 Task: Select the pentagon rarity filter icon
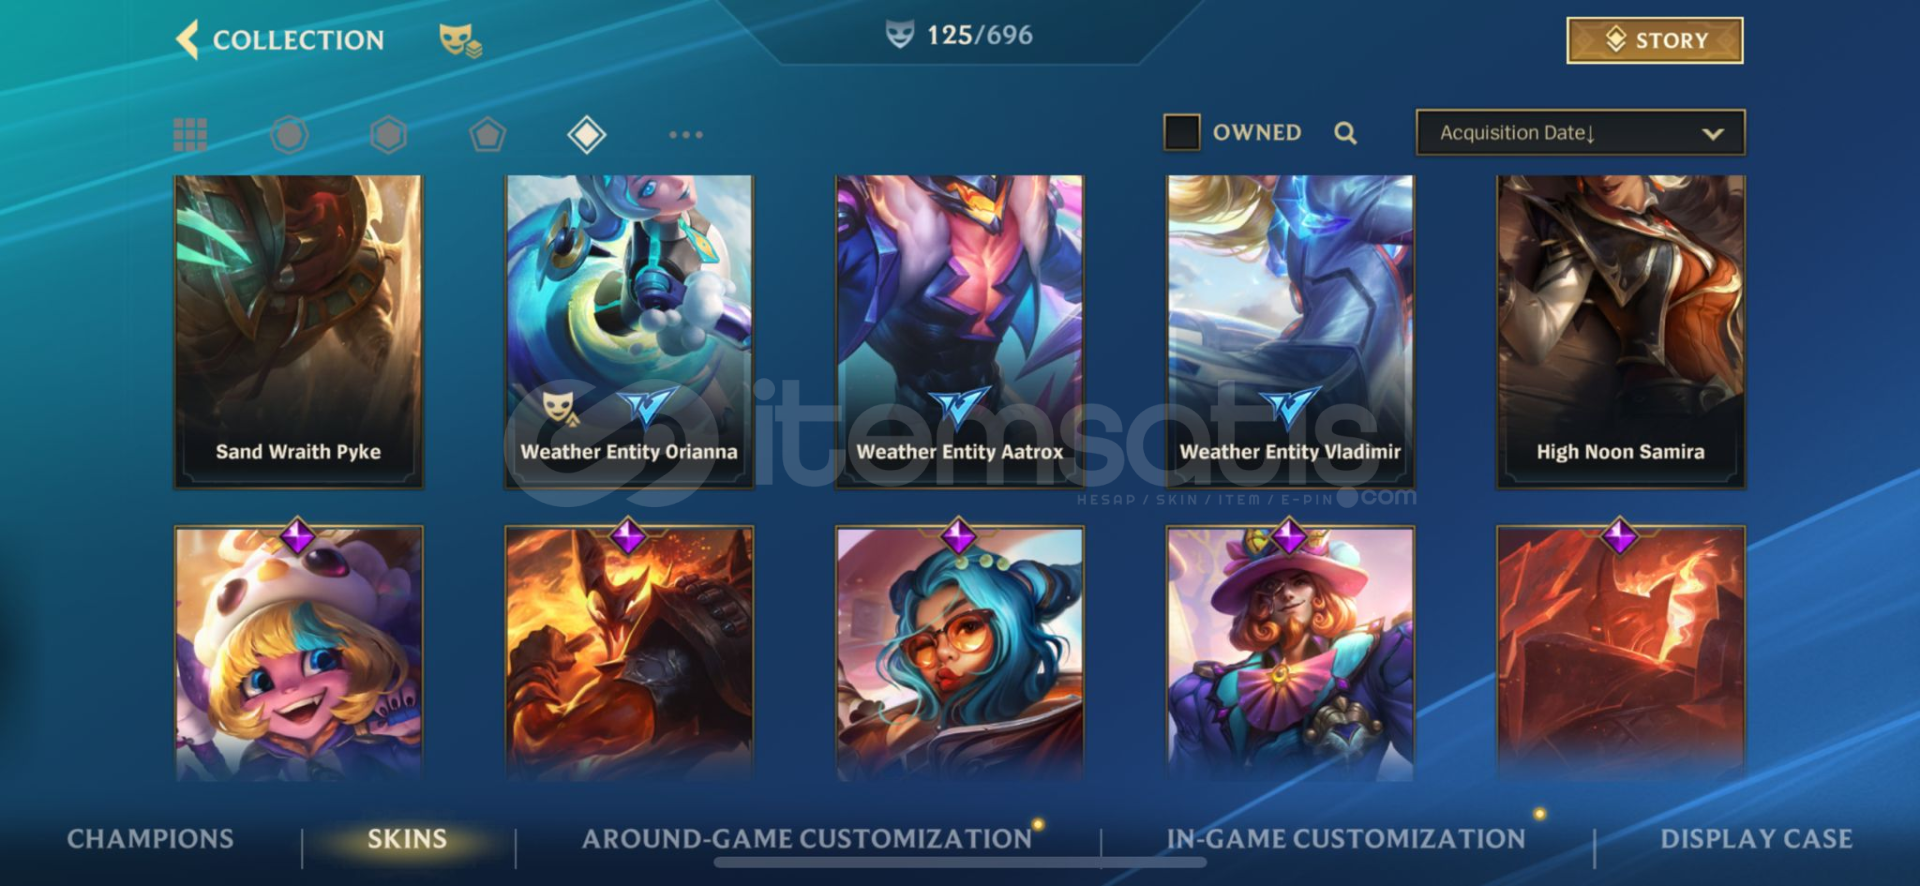point(487,134)
